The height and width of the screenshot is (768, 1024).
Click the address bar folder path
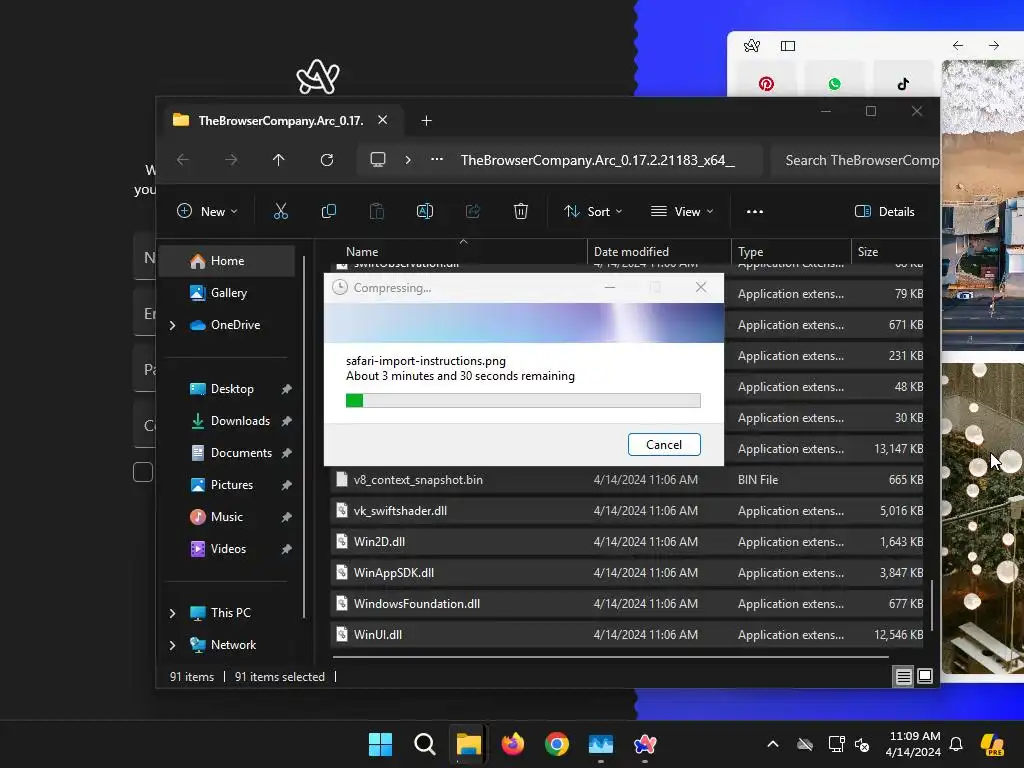click(x=598, y=160)
